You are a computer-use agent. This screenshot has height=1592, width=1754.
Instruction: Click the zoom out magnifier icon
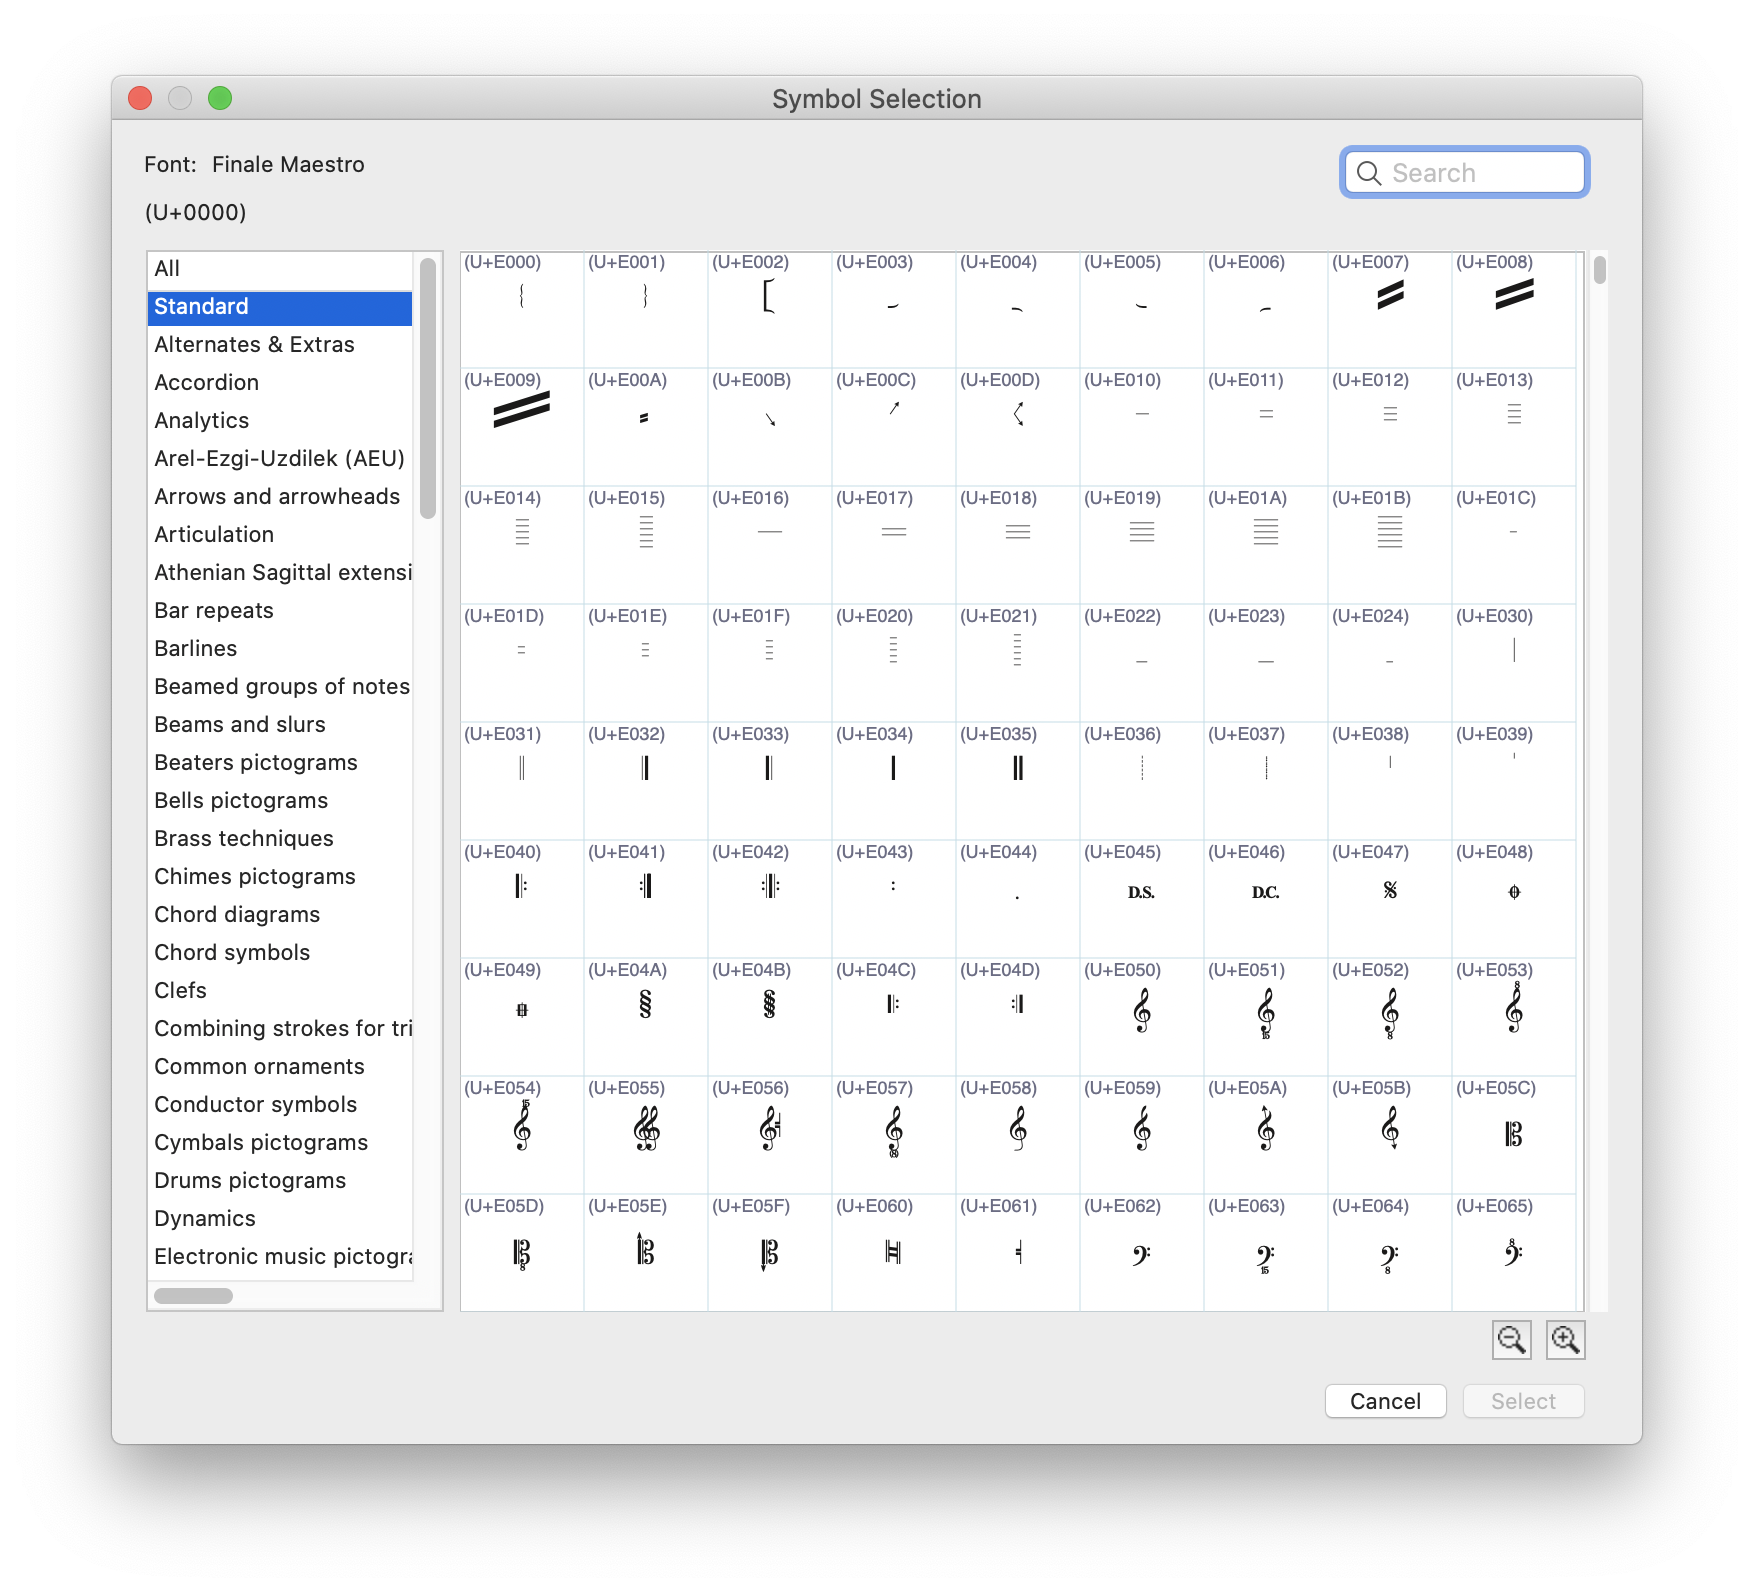tap(1511, 1340)
